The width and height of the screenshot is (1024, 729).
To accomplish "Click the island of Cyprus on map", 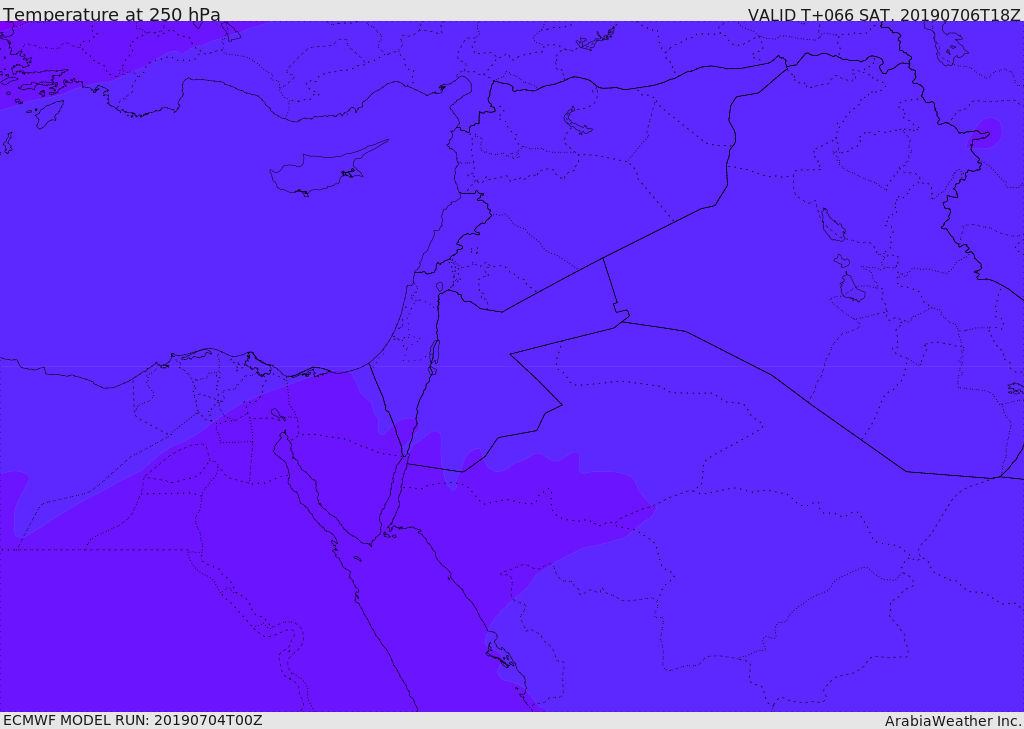I will [327, 168].
